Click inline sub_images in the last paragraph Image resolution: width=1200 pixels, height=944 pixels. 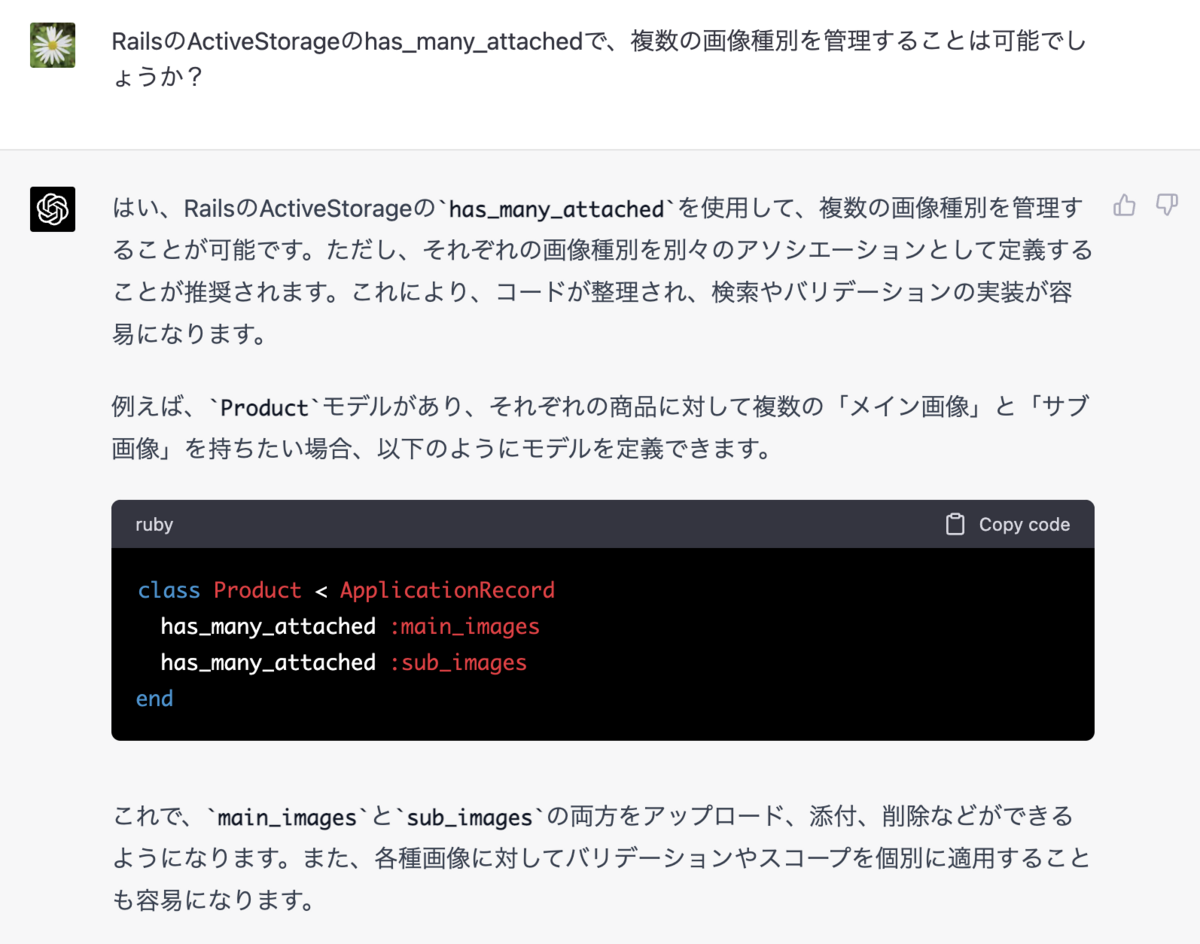470,818
